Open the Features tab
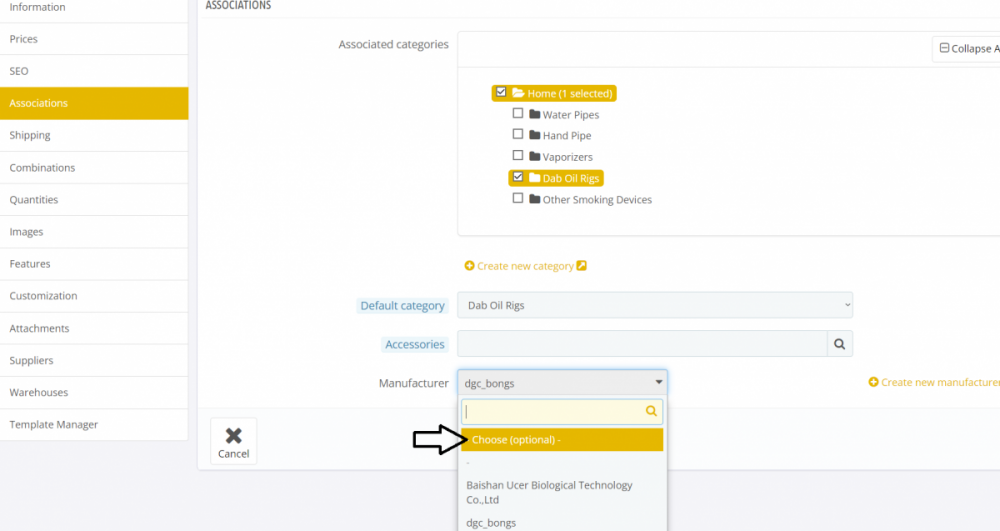Viewport: 1000px width, 531px height. (94, 264)
